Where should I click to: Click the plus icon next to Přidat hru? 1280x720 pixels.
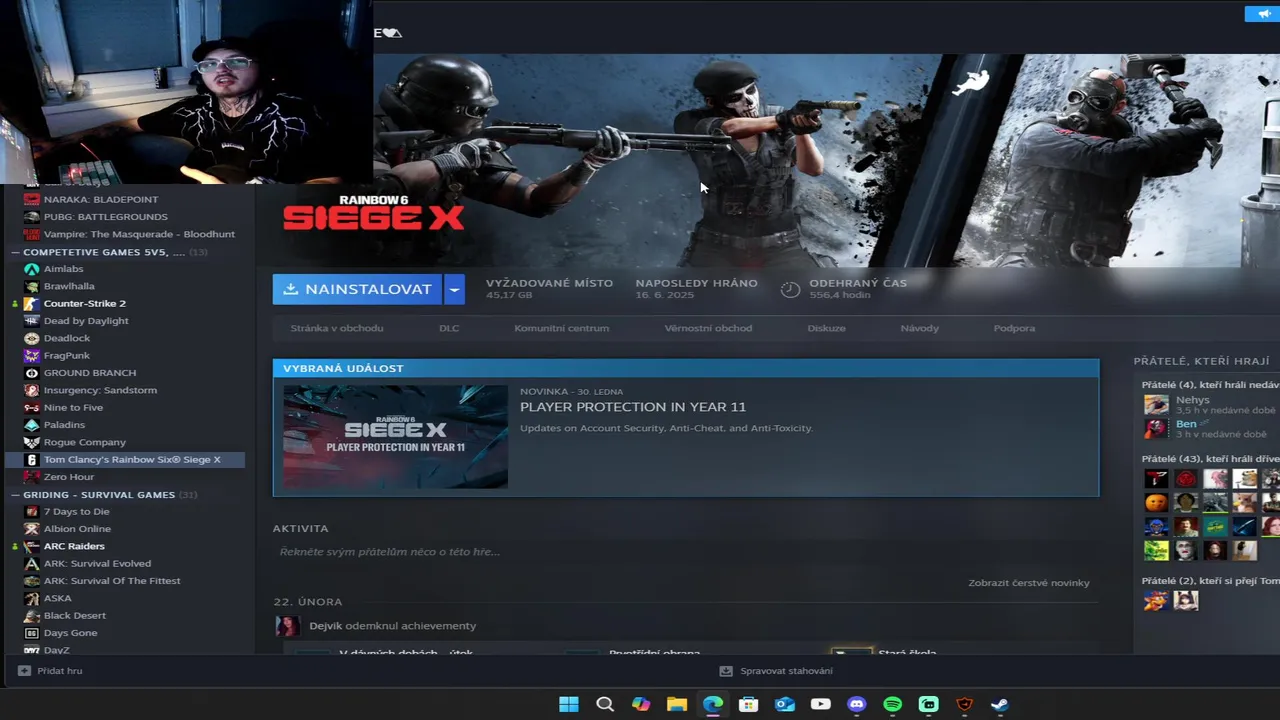coord(24,671)
